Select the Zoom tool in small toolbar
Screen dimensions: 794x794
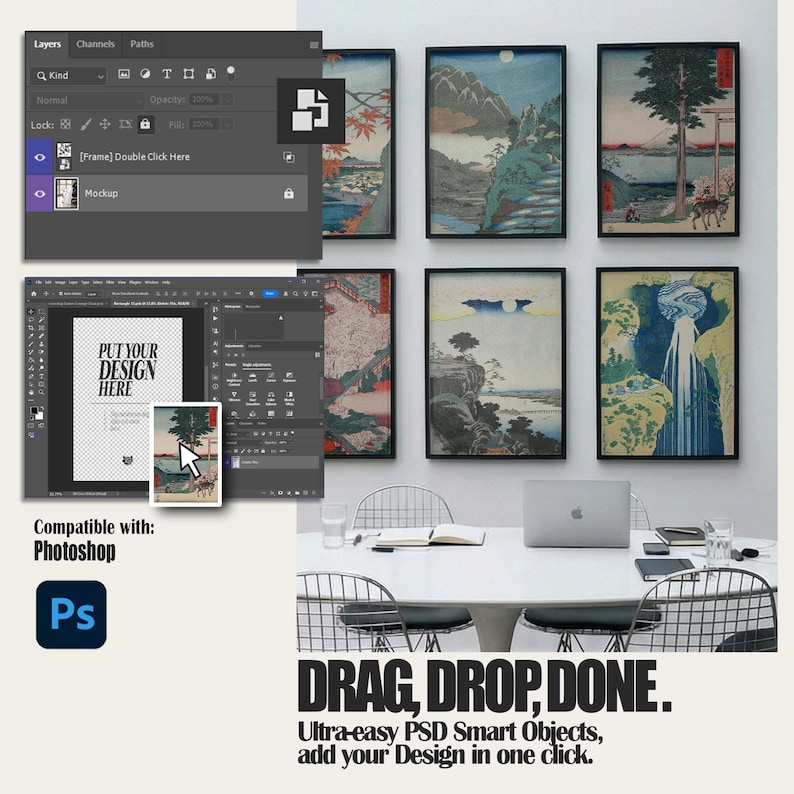coord(42,392)
